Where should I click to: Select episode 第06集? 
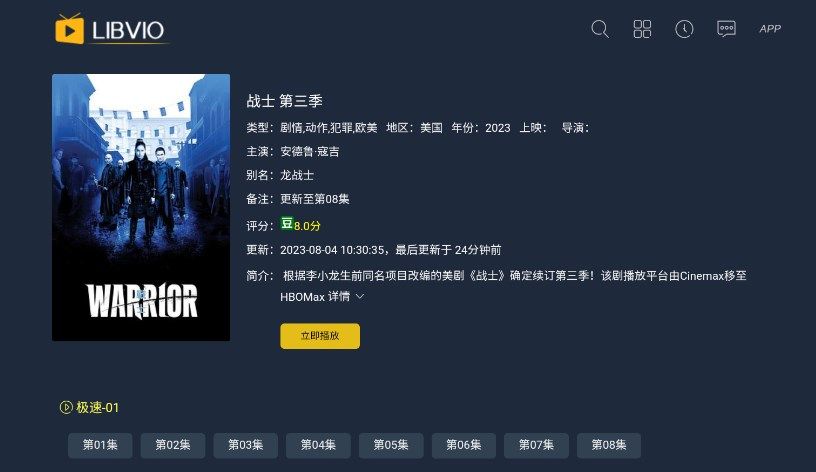click(464, 445)
